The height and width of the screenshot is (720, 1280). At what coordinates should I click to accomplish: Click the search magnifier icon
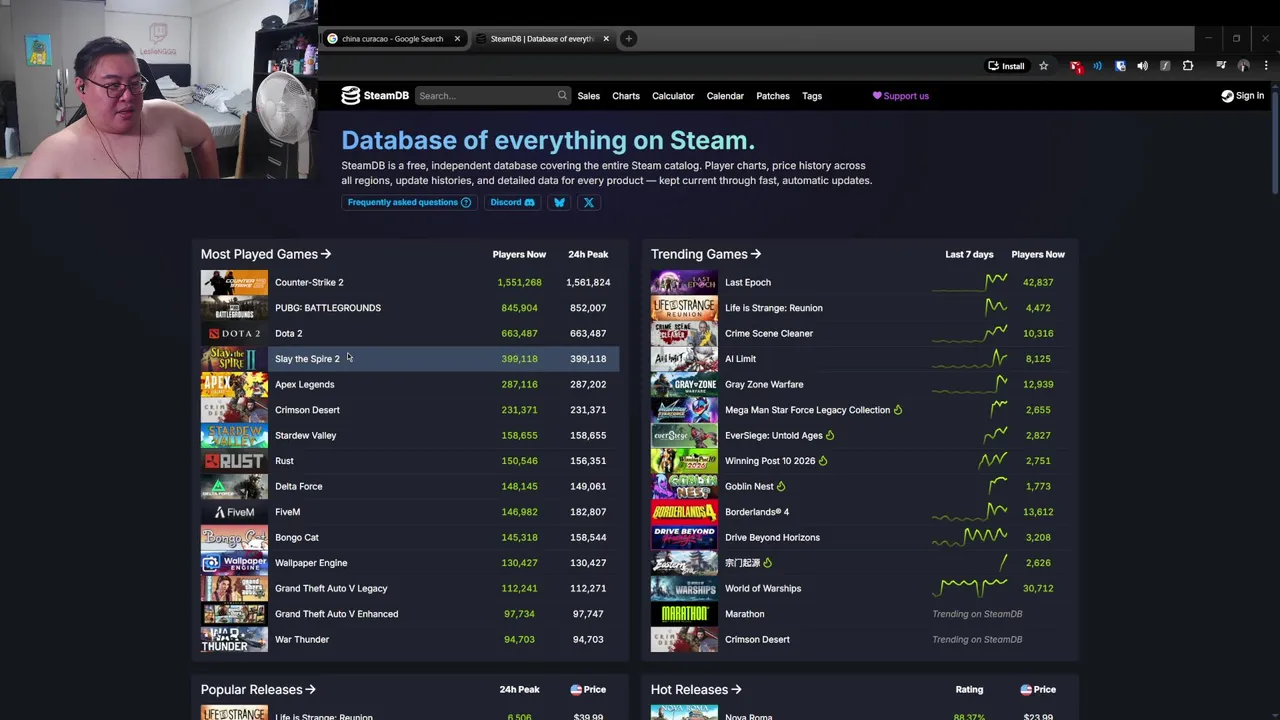click(562, 96)
